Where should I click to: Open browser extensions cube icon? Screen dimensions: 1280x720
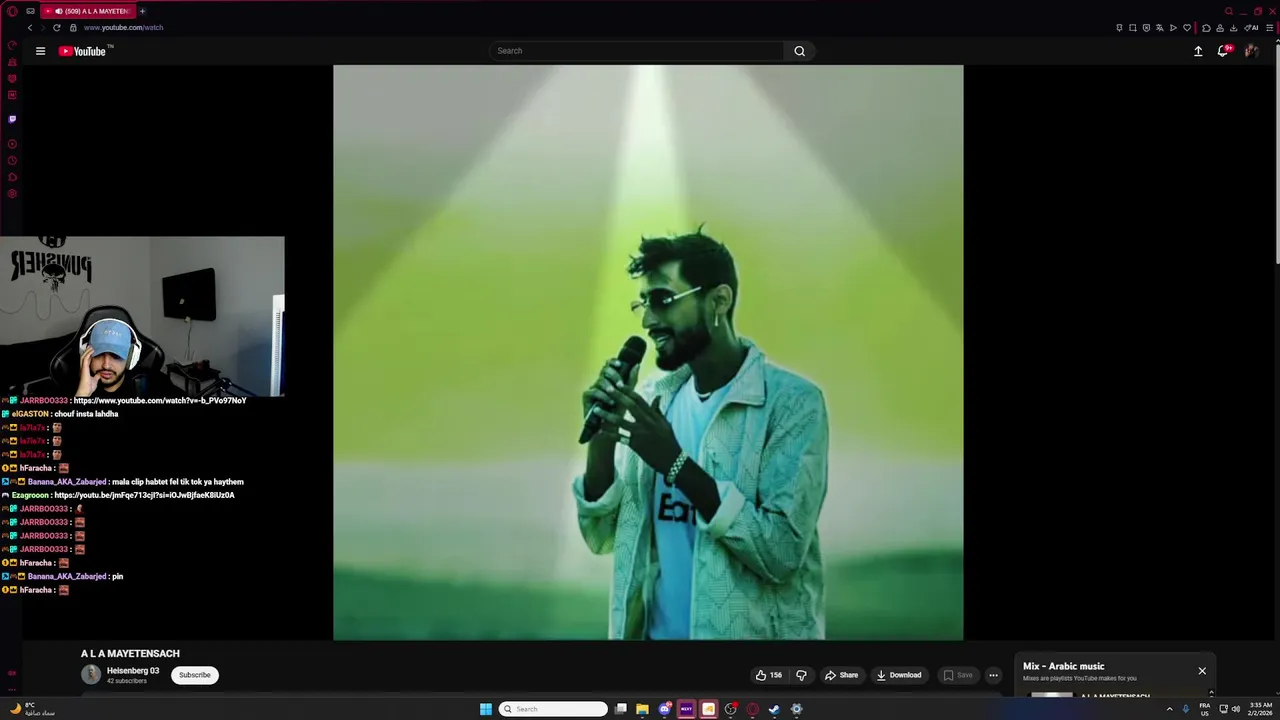point(1206,28)
